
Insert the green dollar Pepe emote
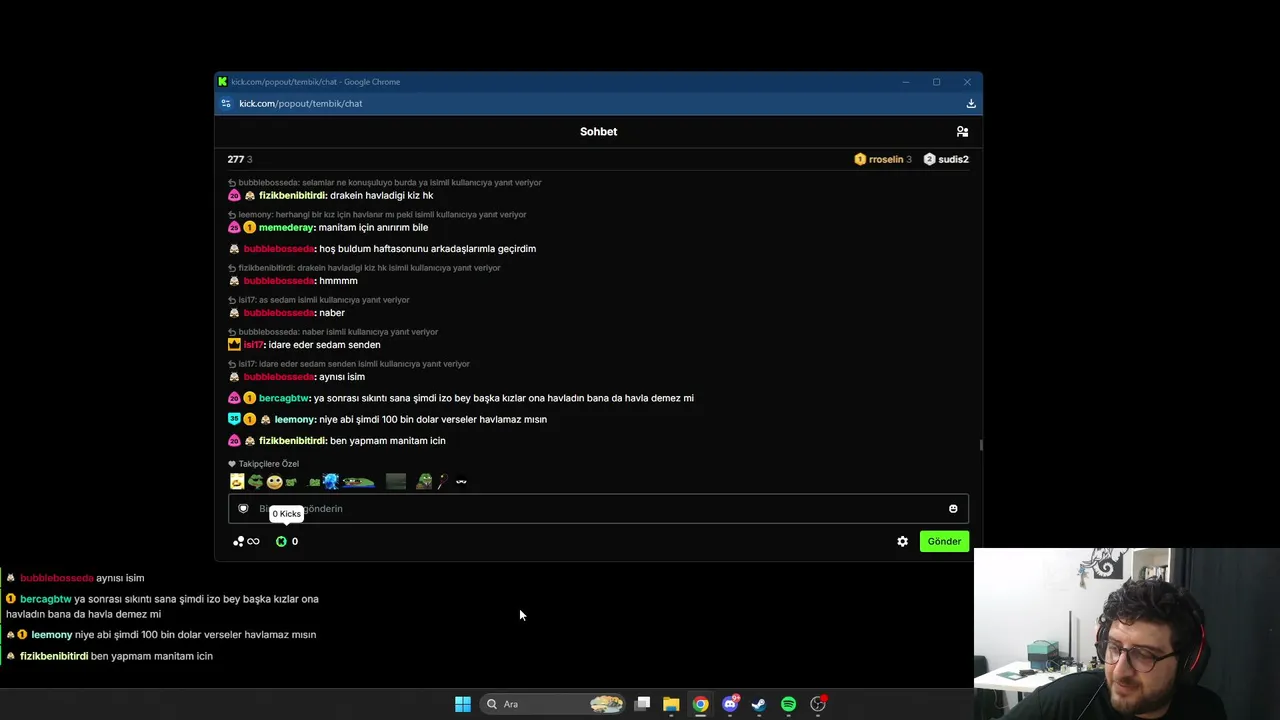(255, 482)
